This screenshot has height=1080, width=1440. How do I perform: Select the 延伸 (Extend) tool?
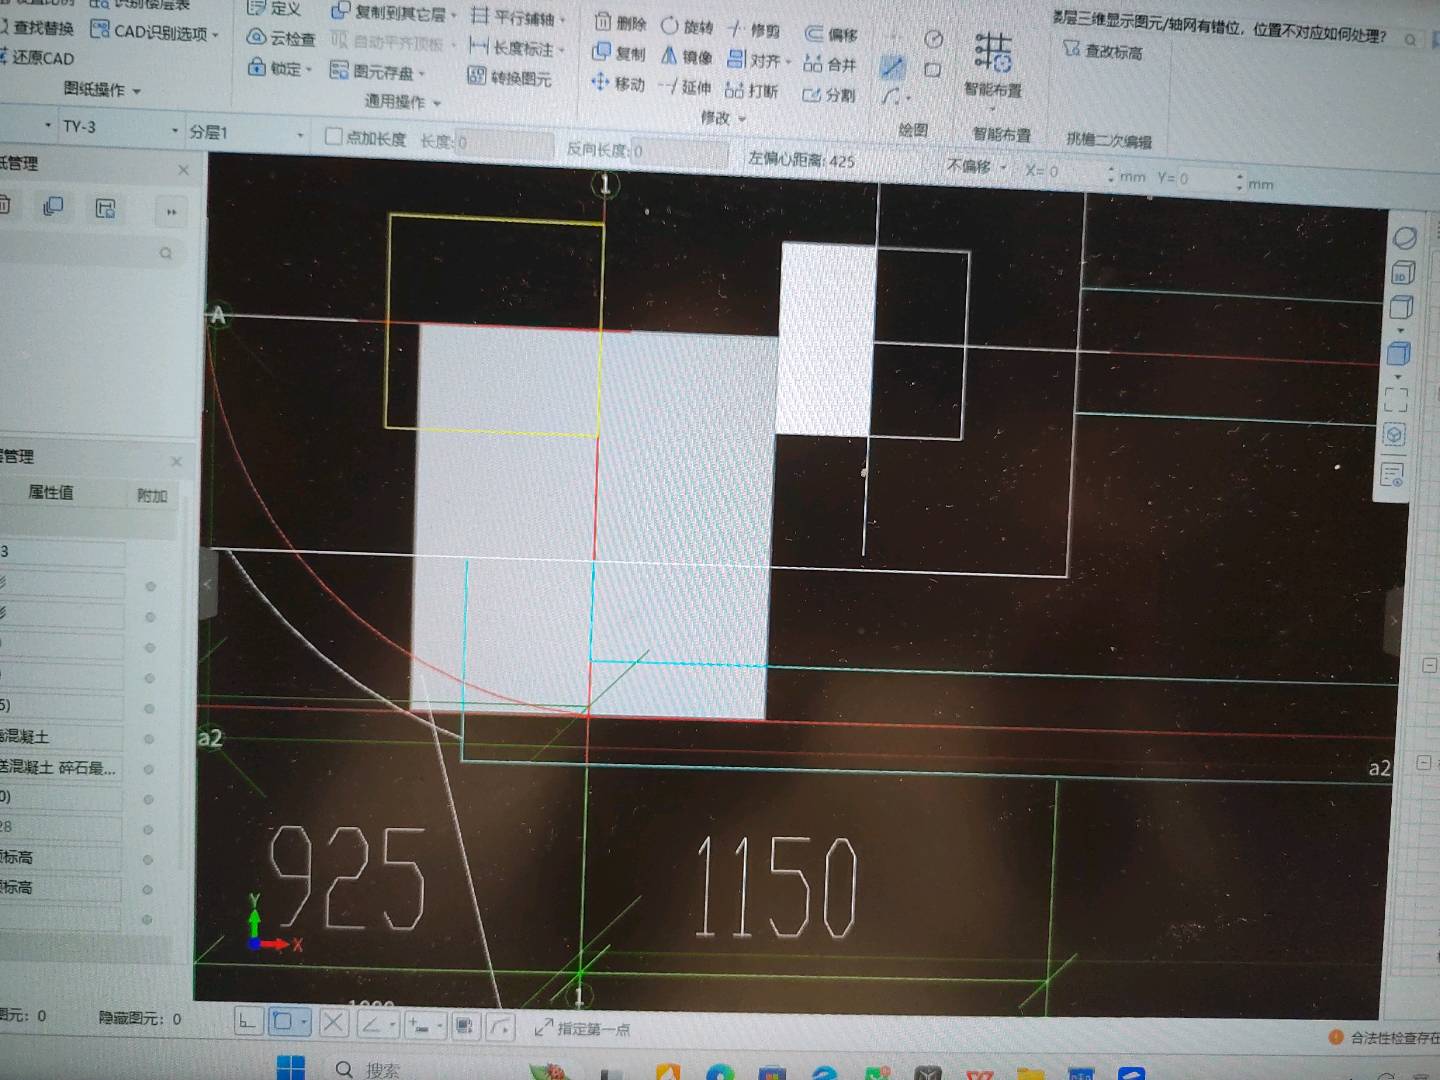[685, 87]
